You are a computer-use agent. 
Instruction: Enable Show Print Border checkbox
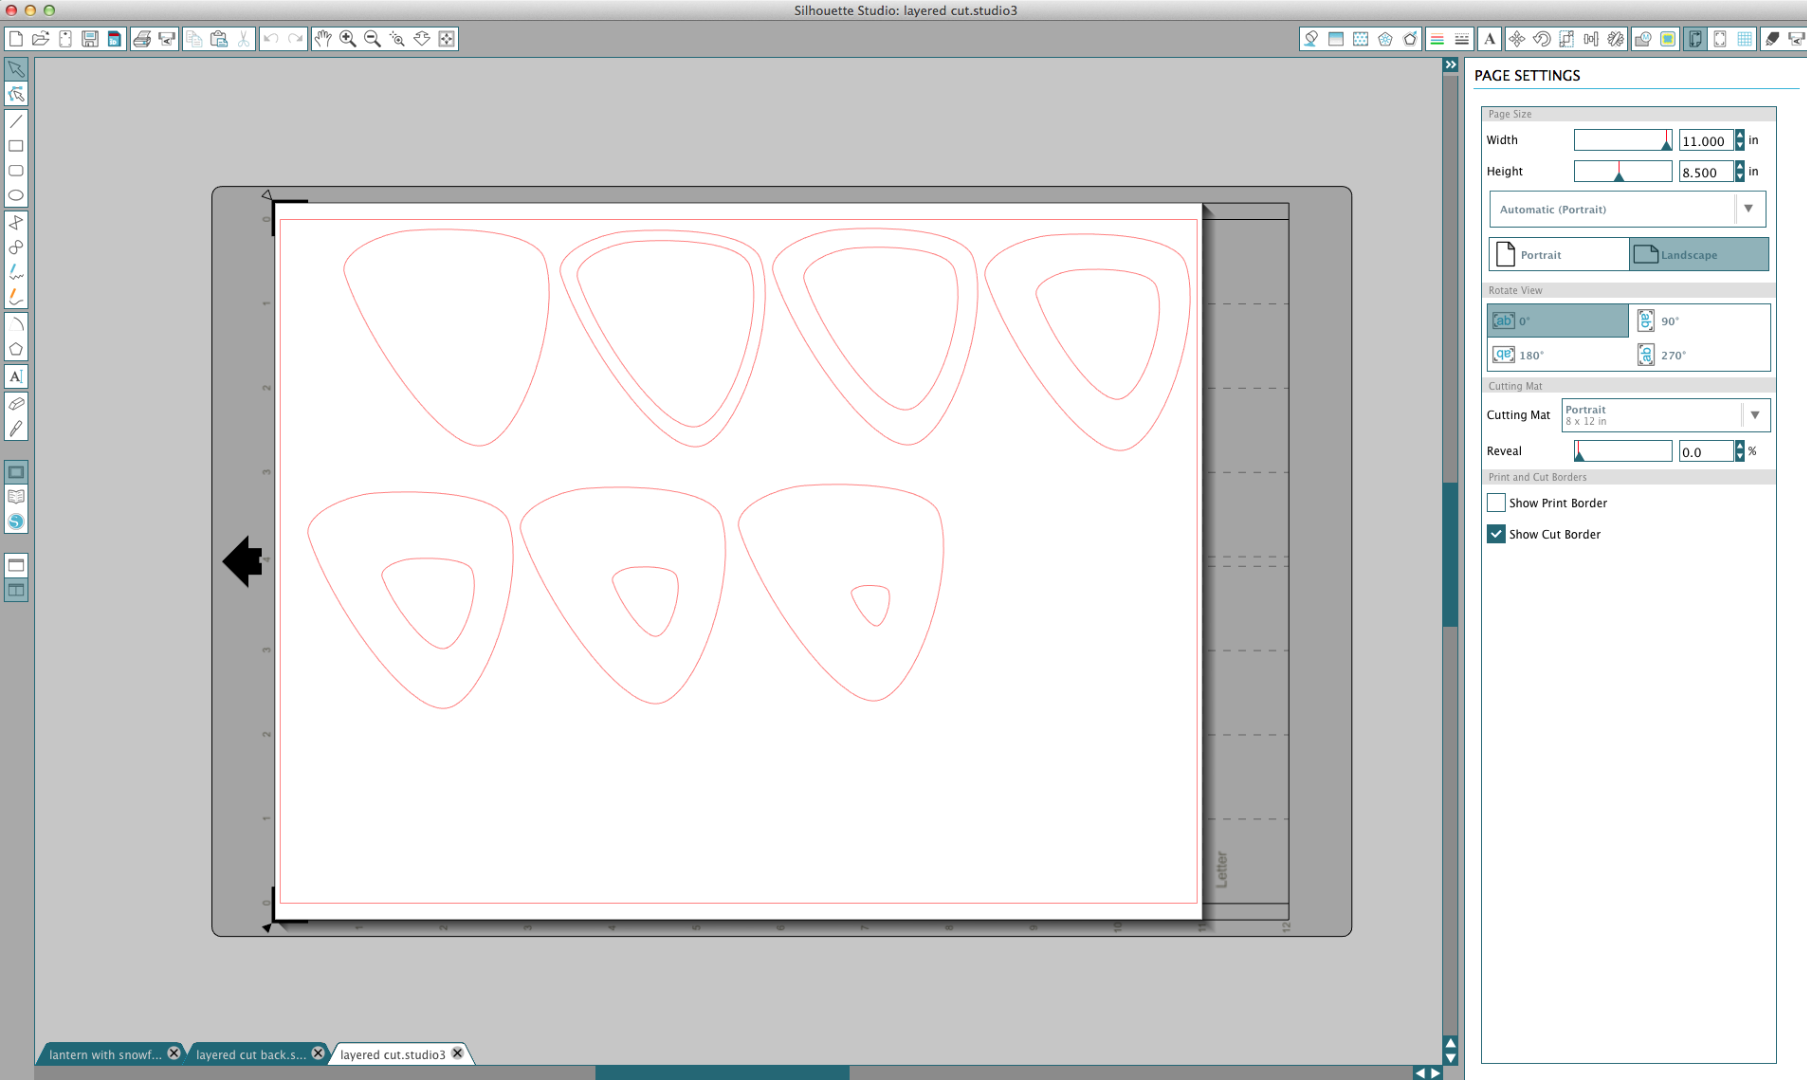pyautogui.click(x=1496, y=503)
